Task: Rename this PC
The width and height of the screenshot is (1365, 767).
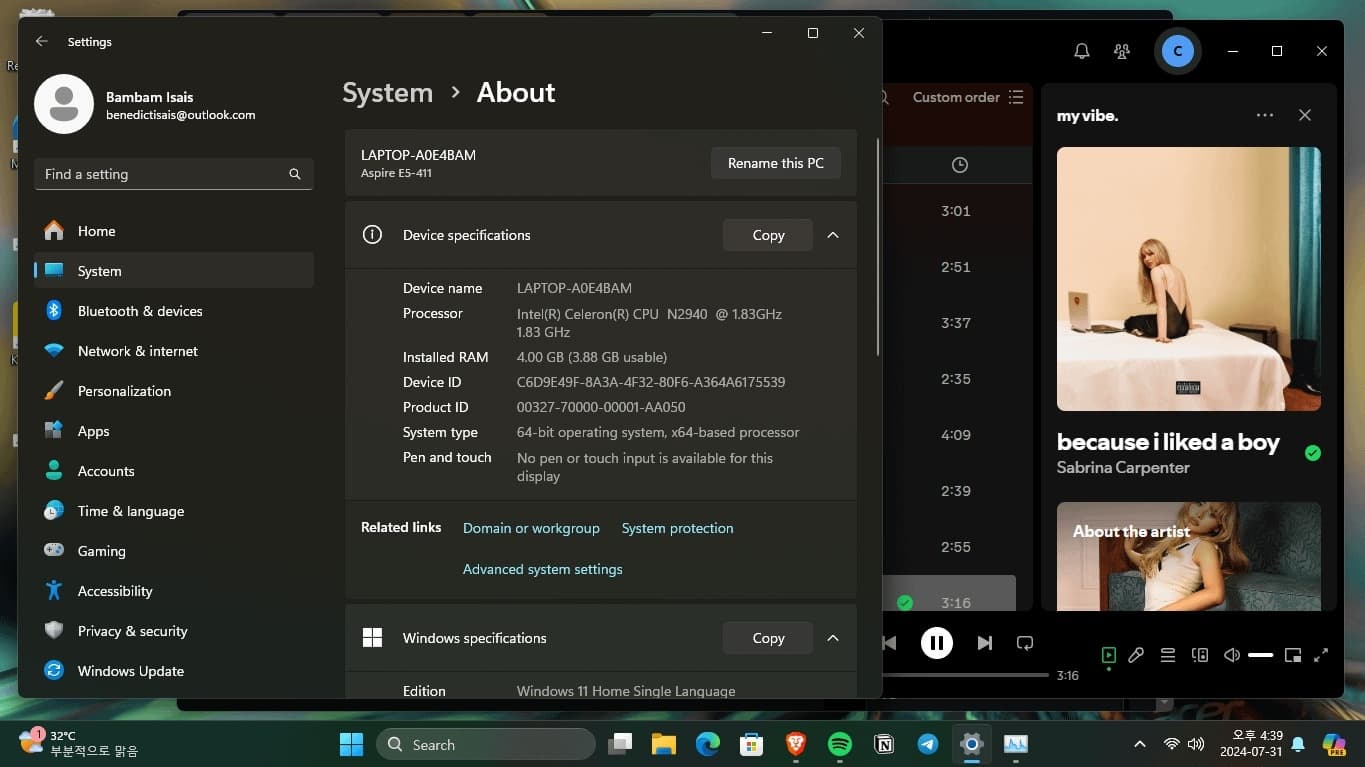Action: [776, 163]
